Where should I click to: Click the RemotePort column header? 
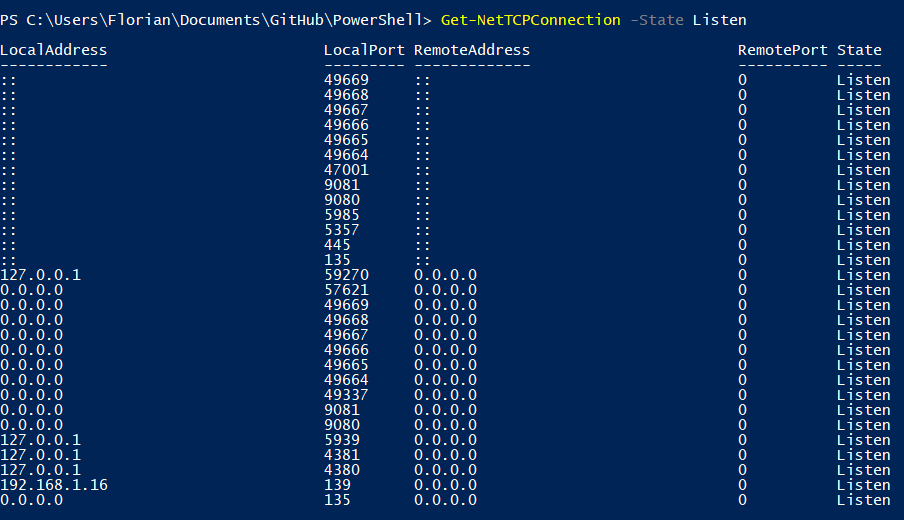[x=783, y=50]
